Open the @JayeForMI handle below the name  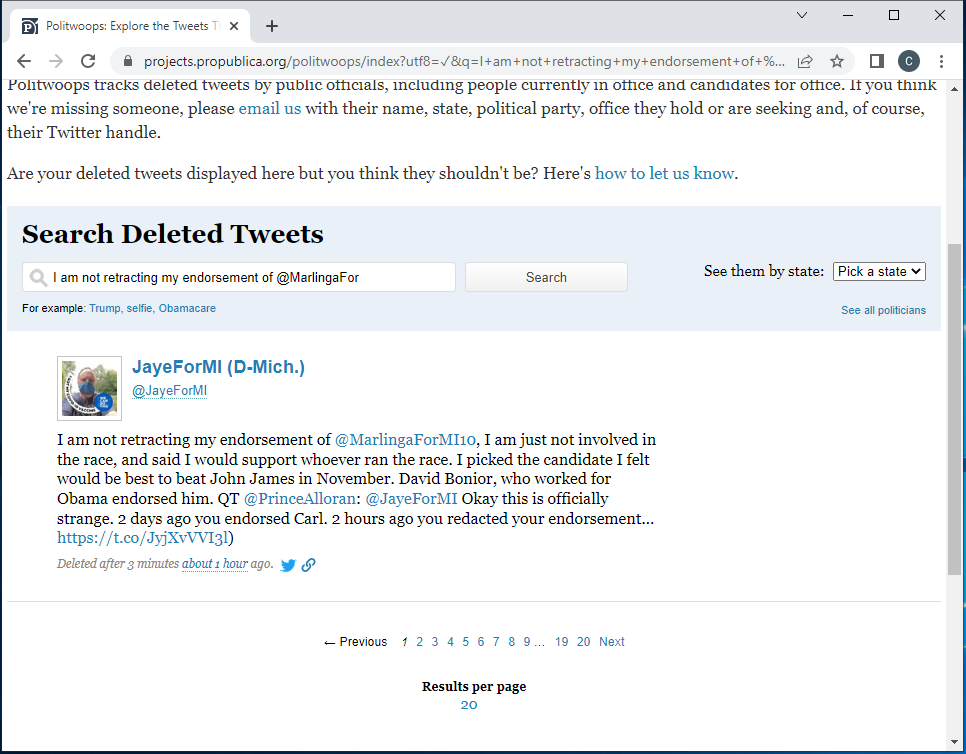169,391
